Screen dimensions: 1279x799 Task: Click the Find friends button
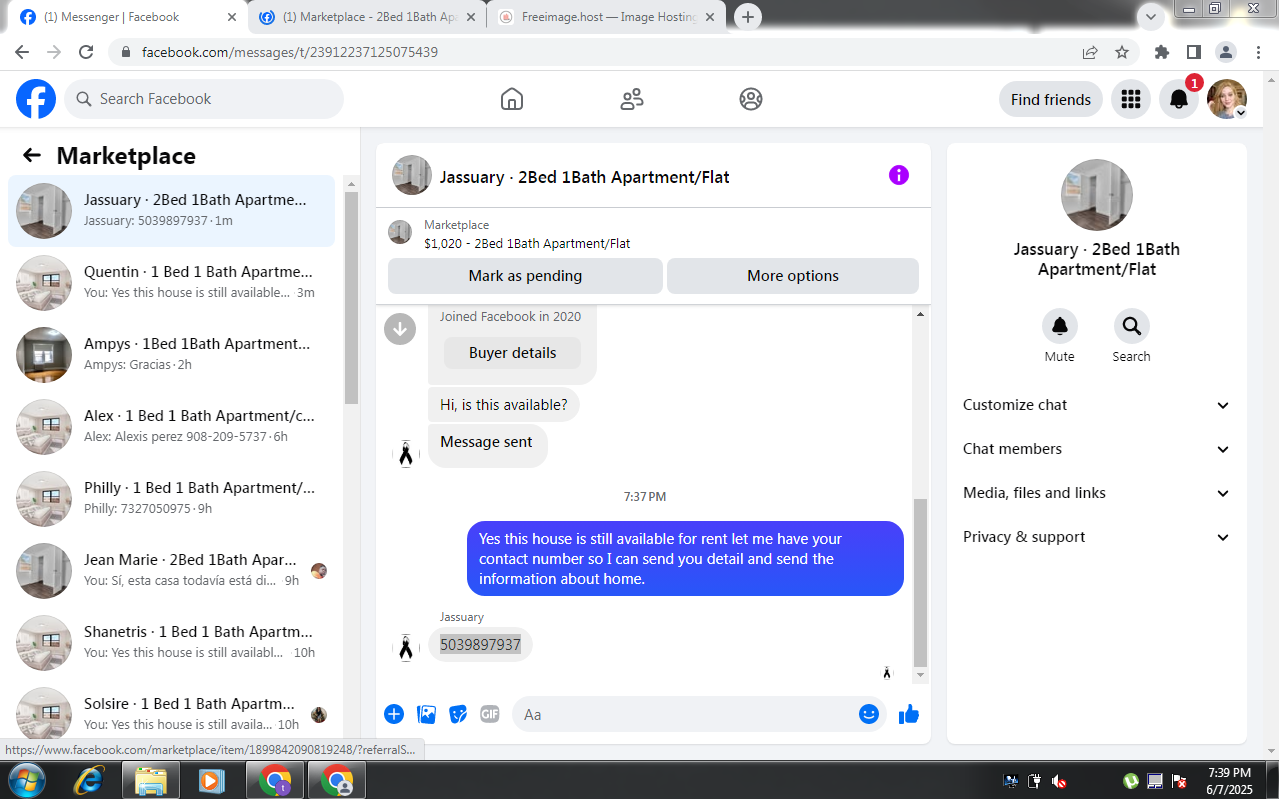pyautogui.click(x=1051, y=99)
